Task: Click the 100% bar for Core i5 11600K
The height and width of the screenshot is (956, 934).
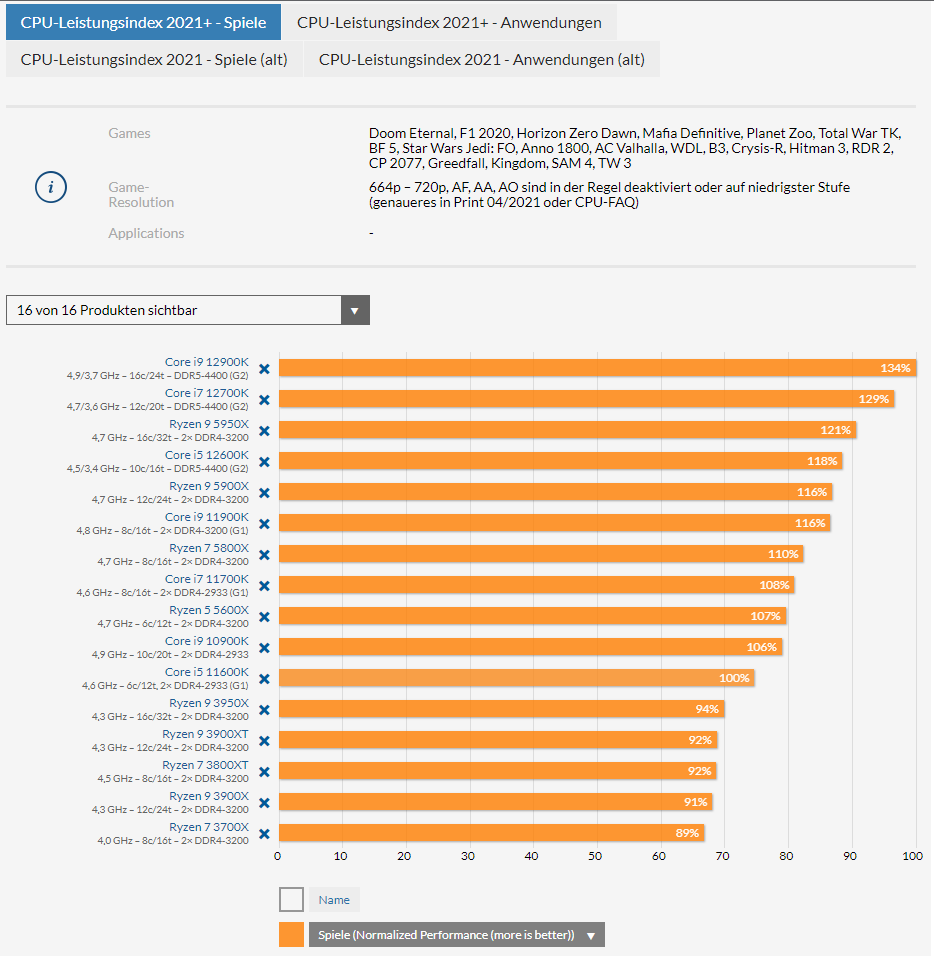Action: click(x=516, y=678)
